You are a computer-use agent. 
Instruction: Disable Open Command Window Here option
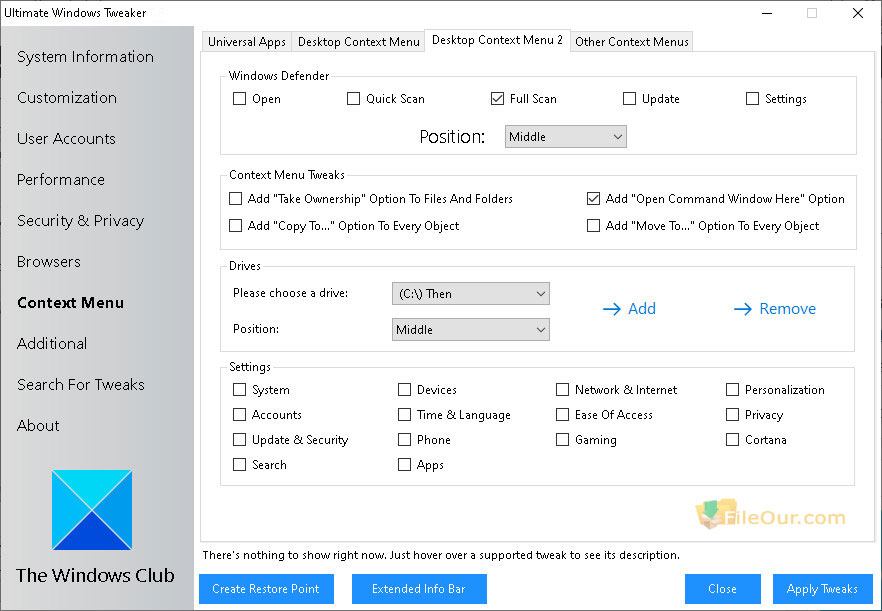pos(593,199)
